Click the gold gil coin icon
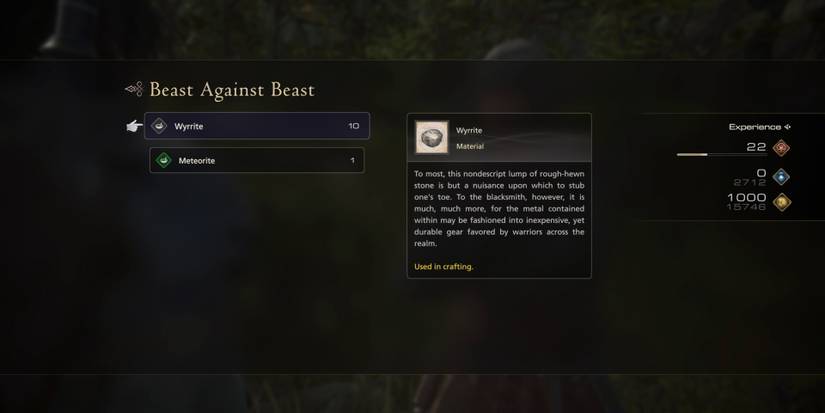This screenshot has height=413, width=825. (x=782, y=202)
